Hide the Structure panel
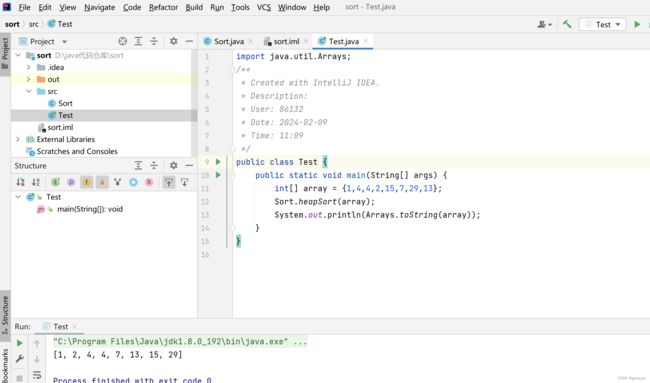This screenshot has height=383, width=650. (189, 165)
